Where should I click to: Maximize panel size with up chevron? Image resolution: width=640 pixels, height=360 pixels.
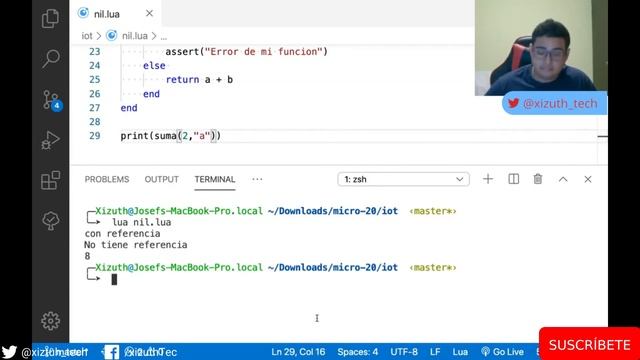tap(563, 179)
